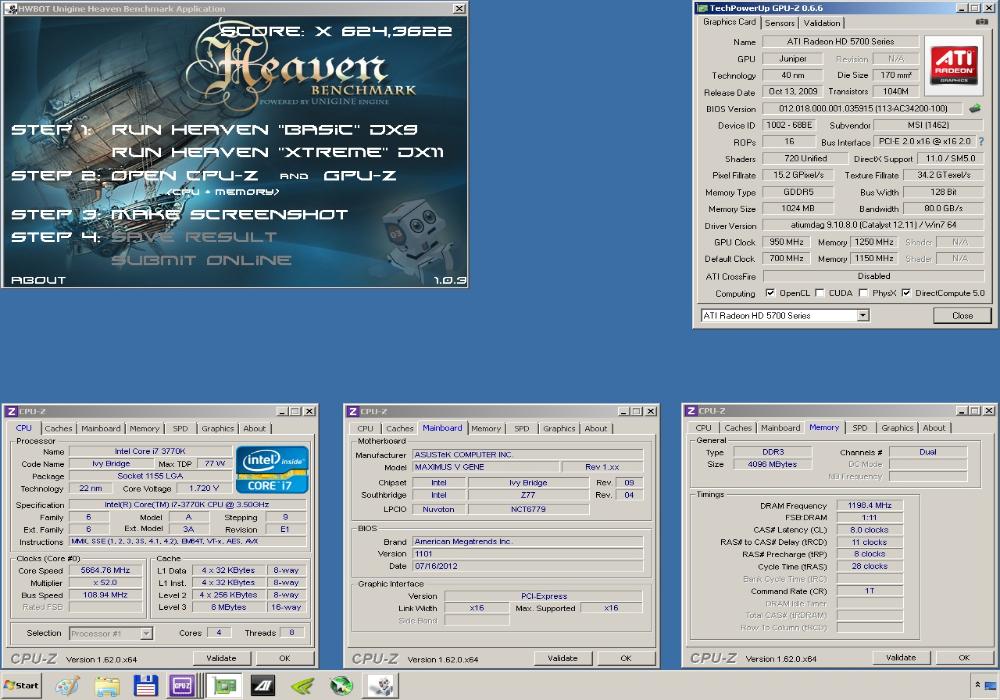
Task: Click the save BIOS icon beside BIOS Version
Action: click(x=975, y=108)
